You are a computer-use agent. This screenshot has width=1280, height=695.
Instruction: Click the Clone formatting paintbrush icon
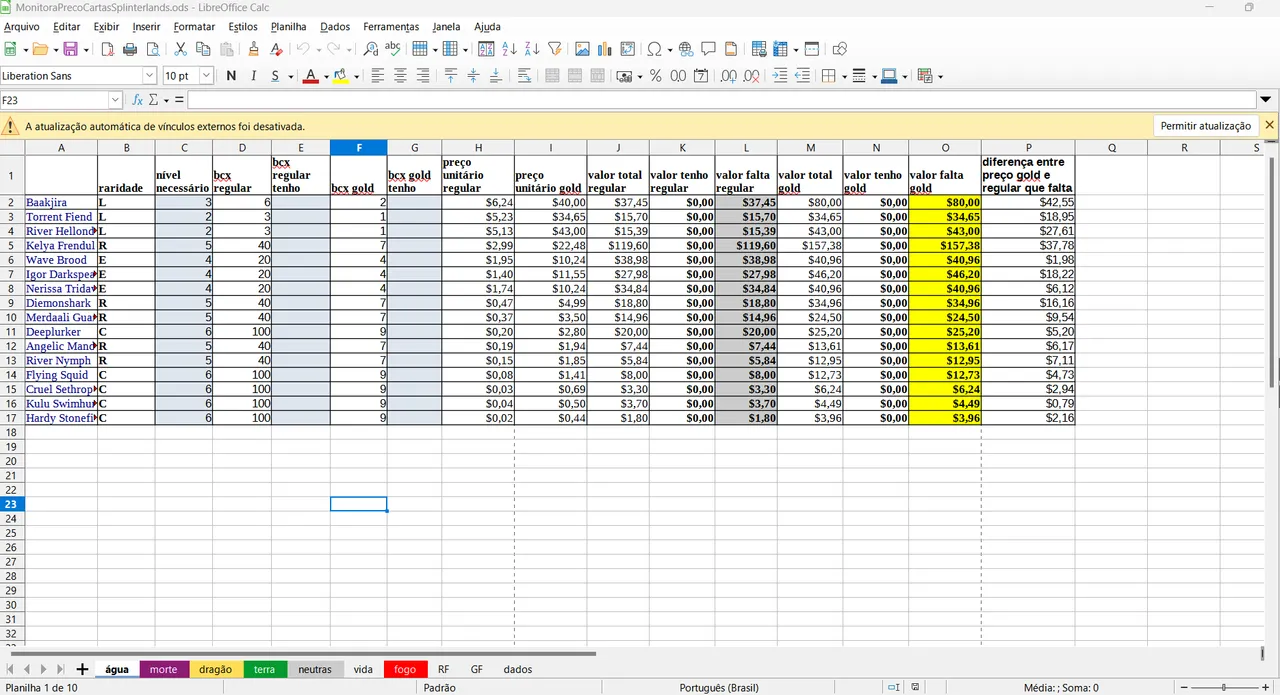254,49
